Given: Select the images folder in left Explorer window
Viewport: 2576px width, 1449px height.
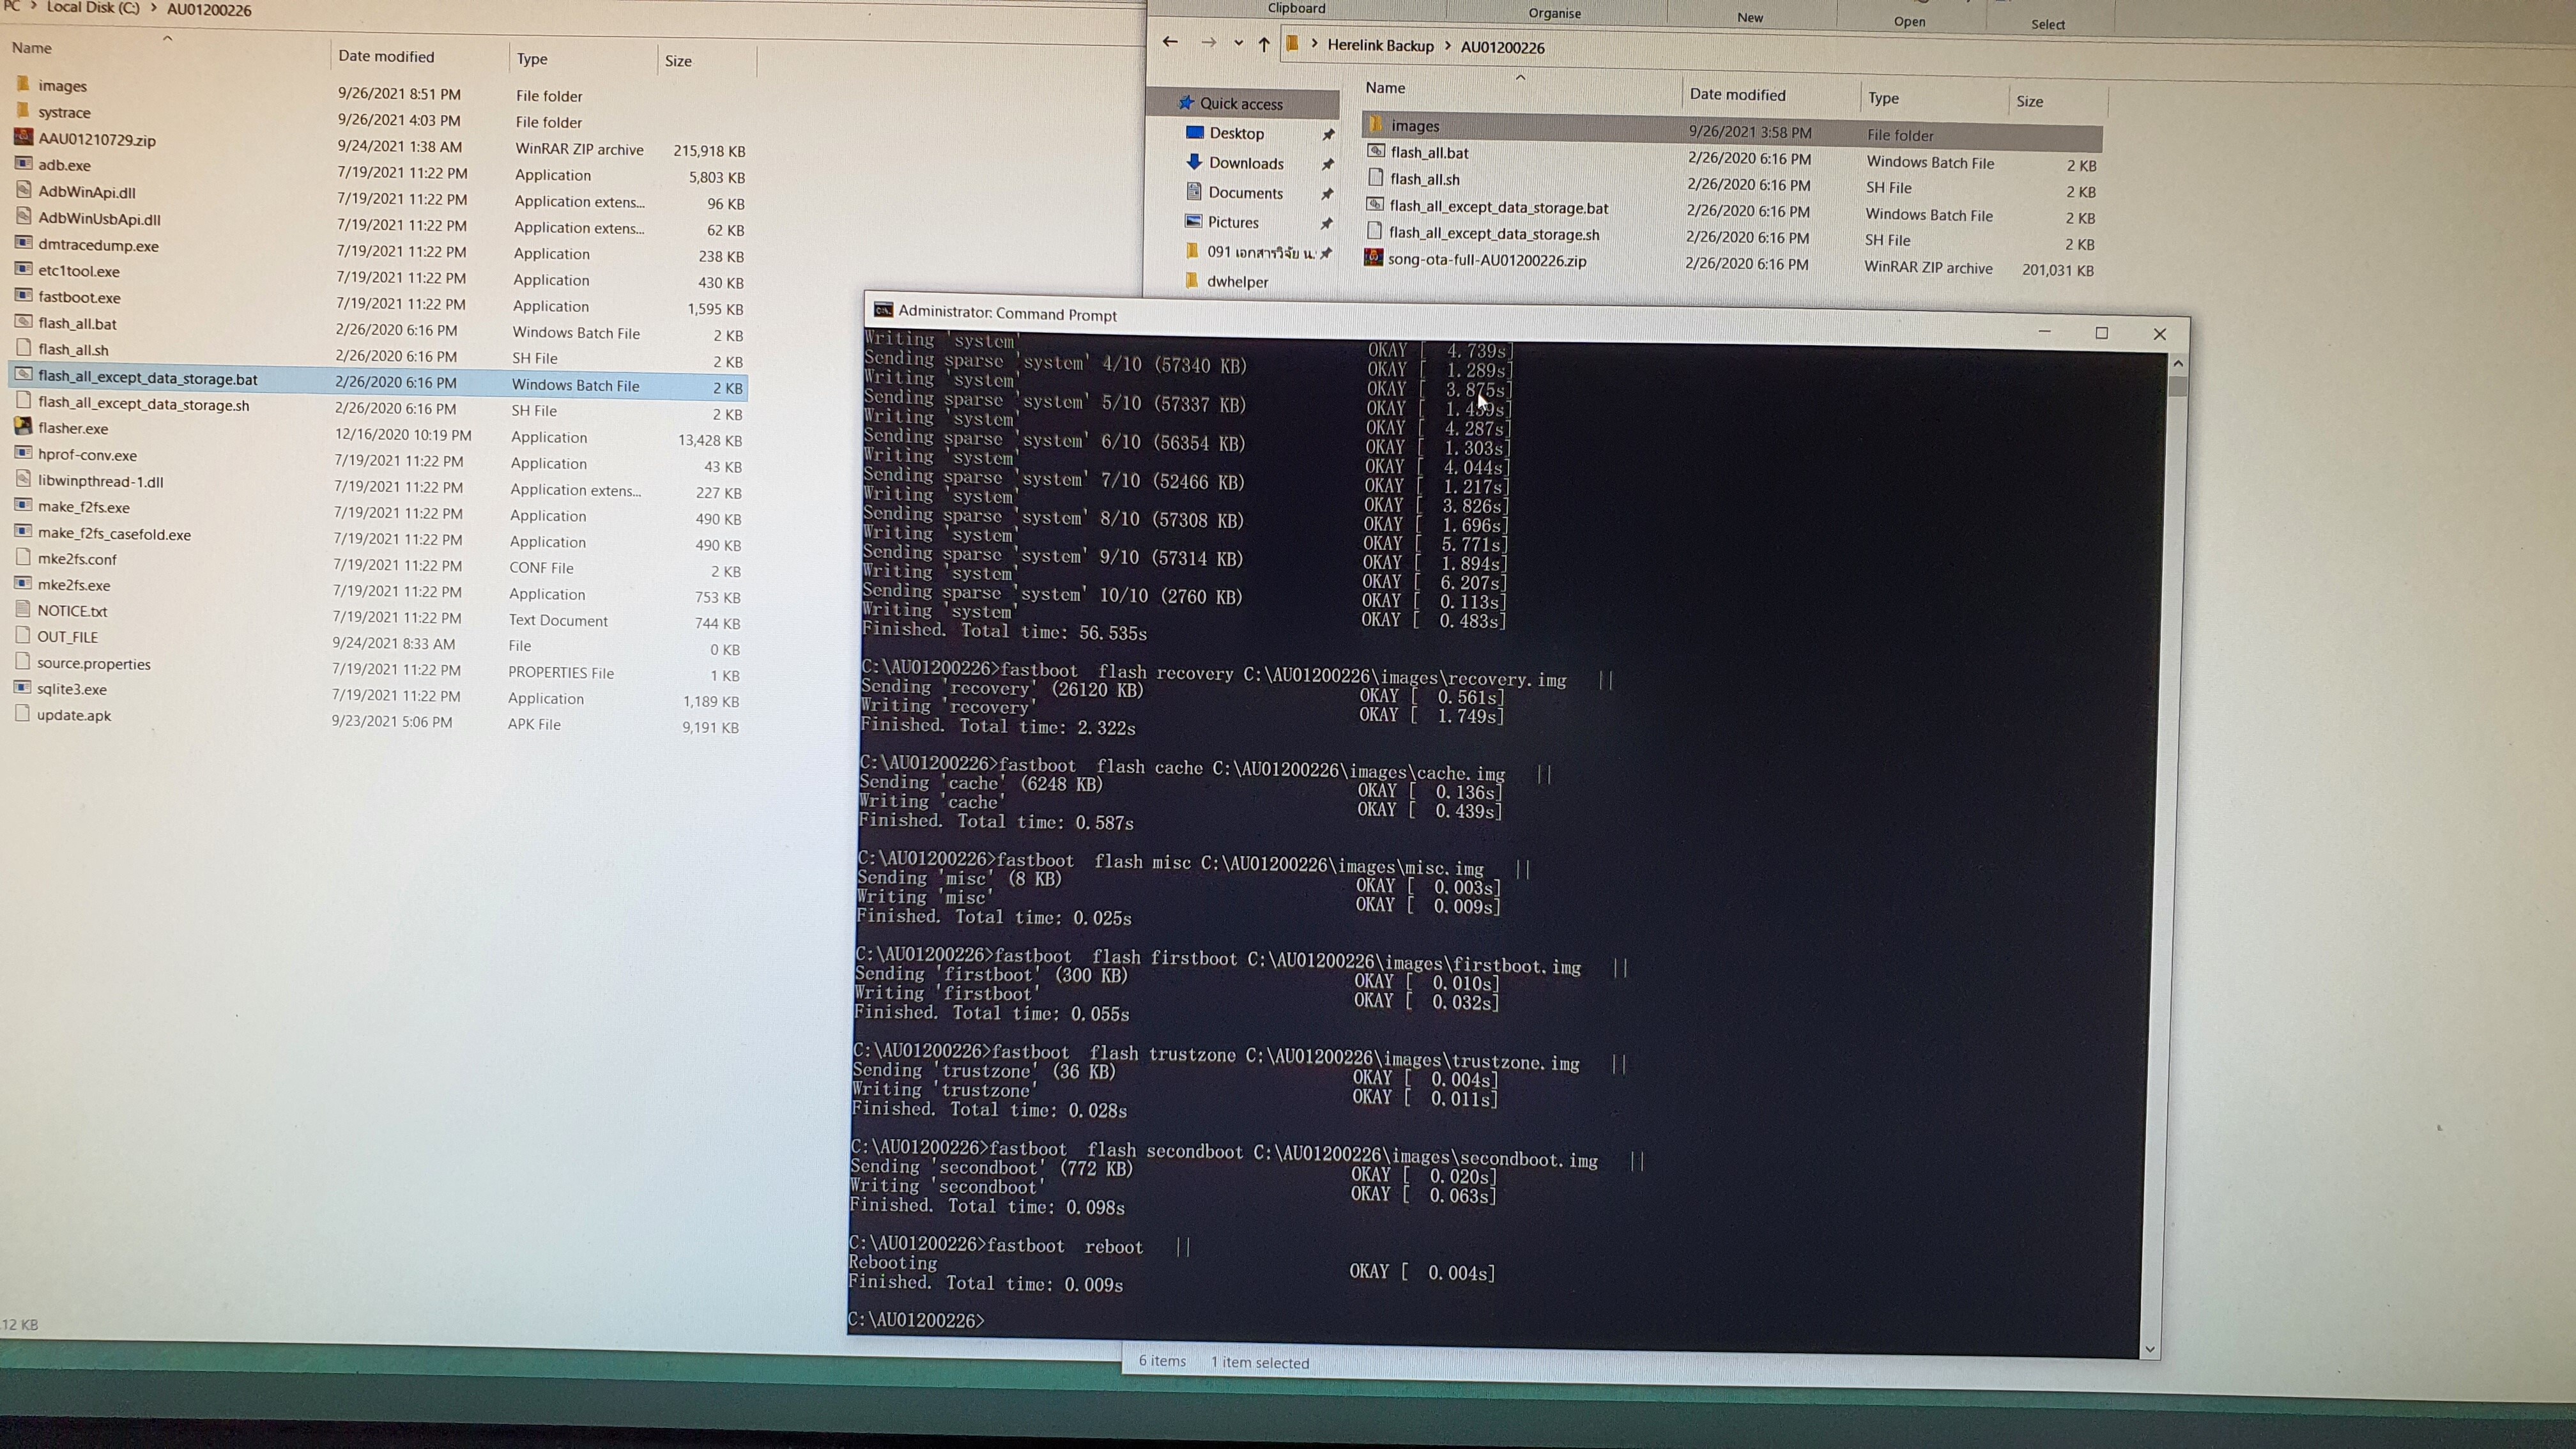Looking at the screenshot, I should pyautogui.click(x=62, y=86).
